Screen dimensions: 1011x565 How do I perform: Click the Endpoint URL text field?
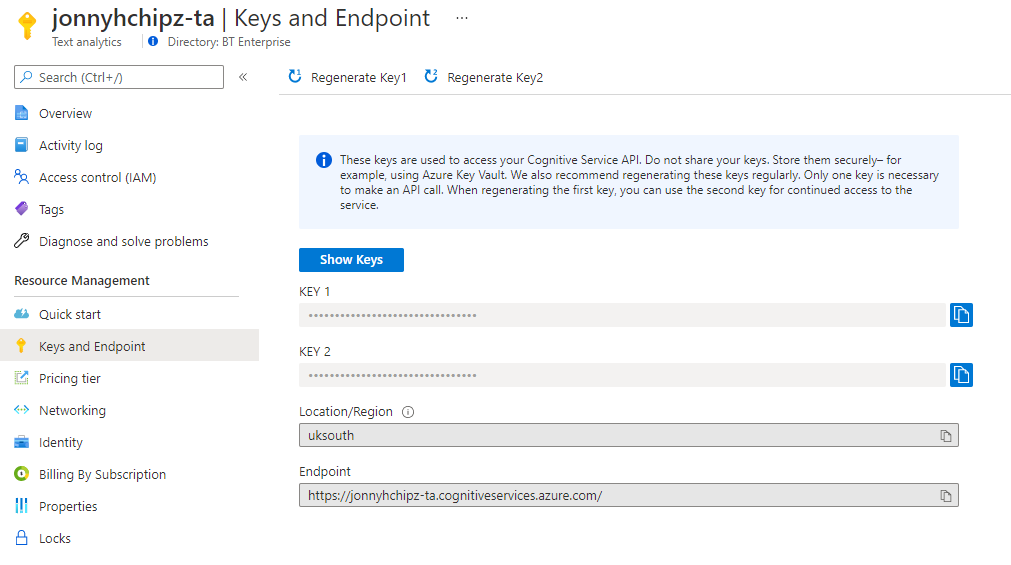coord(615,496)
